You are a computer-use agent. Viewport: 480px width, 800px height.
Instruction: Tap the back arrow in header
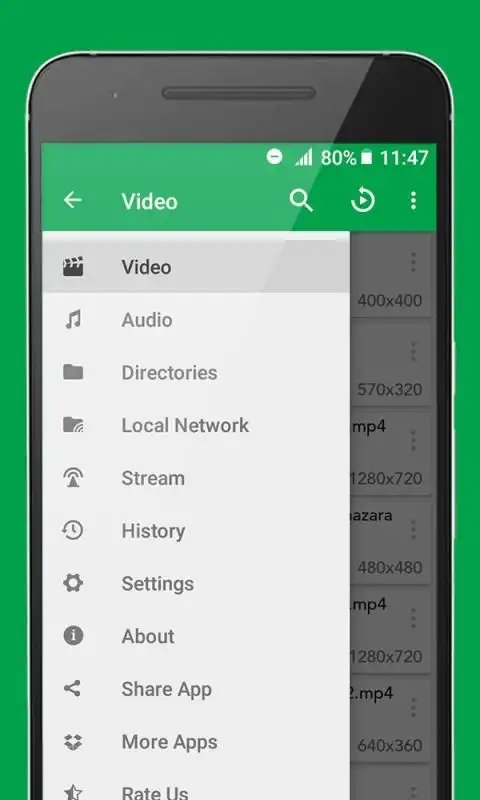pos(72,201)
